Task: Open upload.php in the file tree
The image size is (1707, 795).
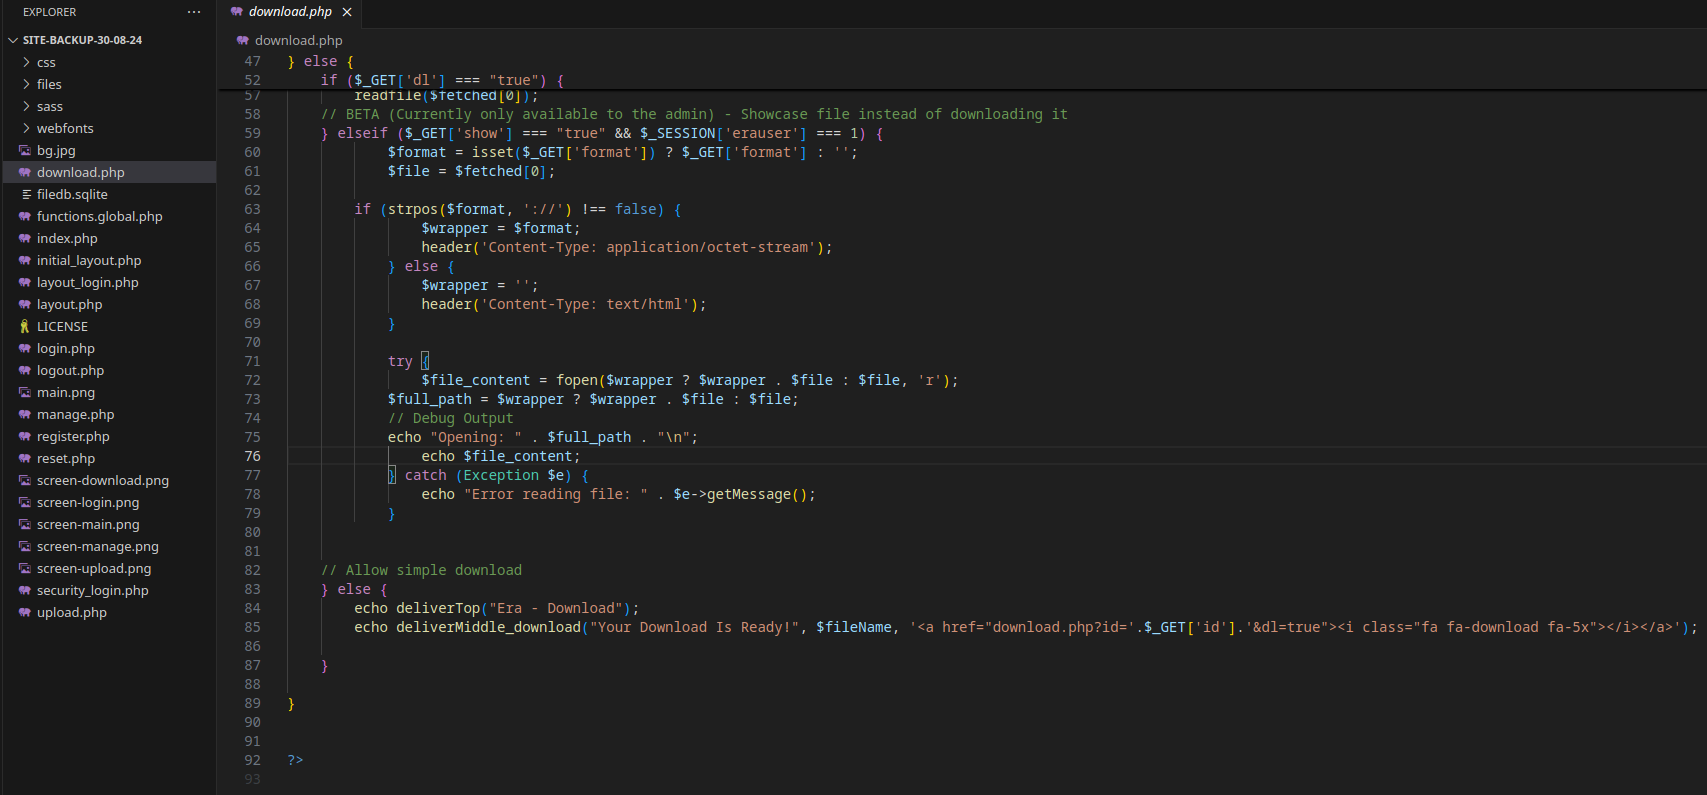Action: point(71,612)
